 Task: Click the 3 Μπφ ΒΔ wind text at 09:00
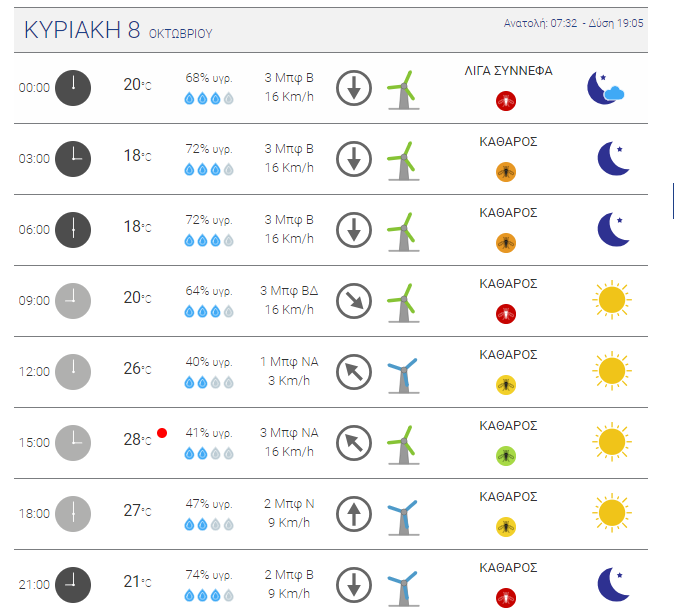tap(288, 291)
